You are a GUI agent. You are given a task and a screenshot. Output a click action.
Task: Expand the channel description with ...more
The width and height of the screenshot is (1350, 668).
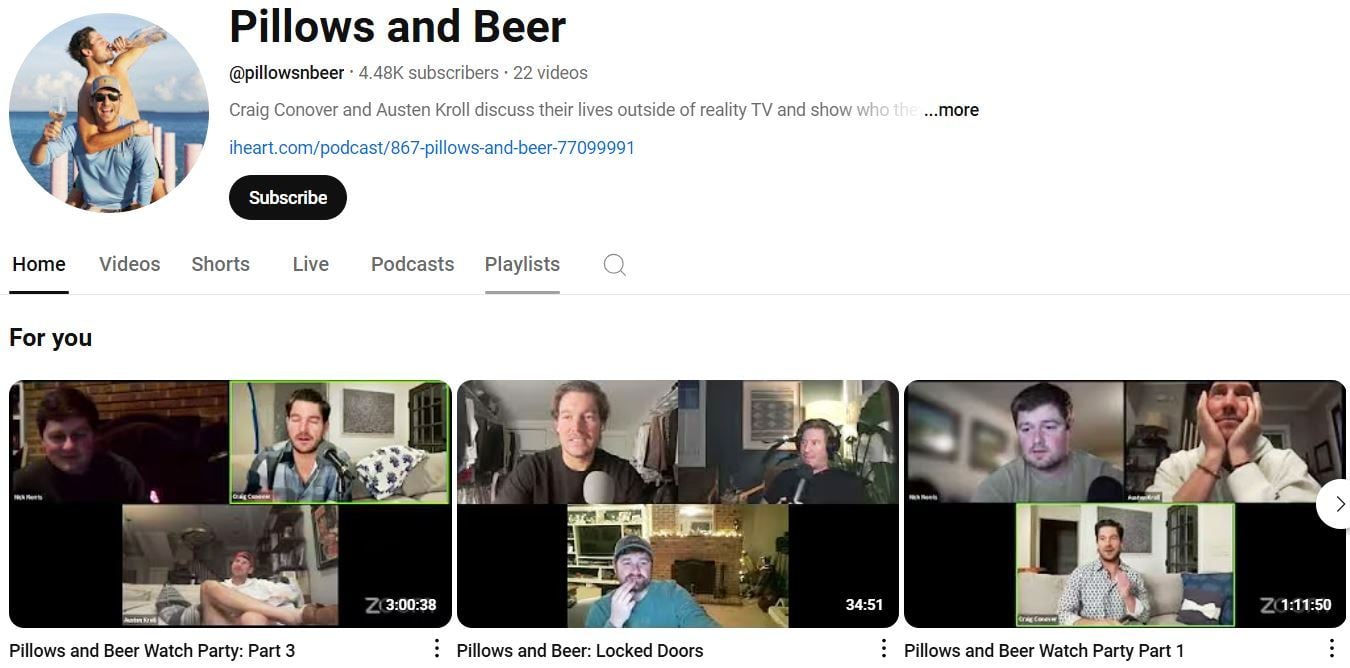(951, 110)
